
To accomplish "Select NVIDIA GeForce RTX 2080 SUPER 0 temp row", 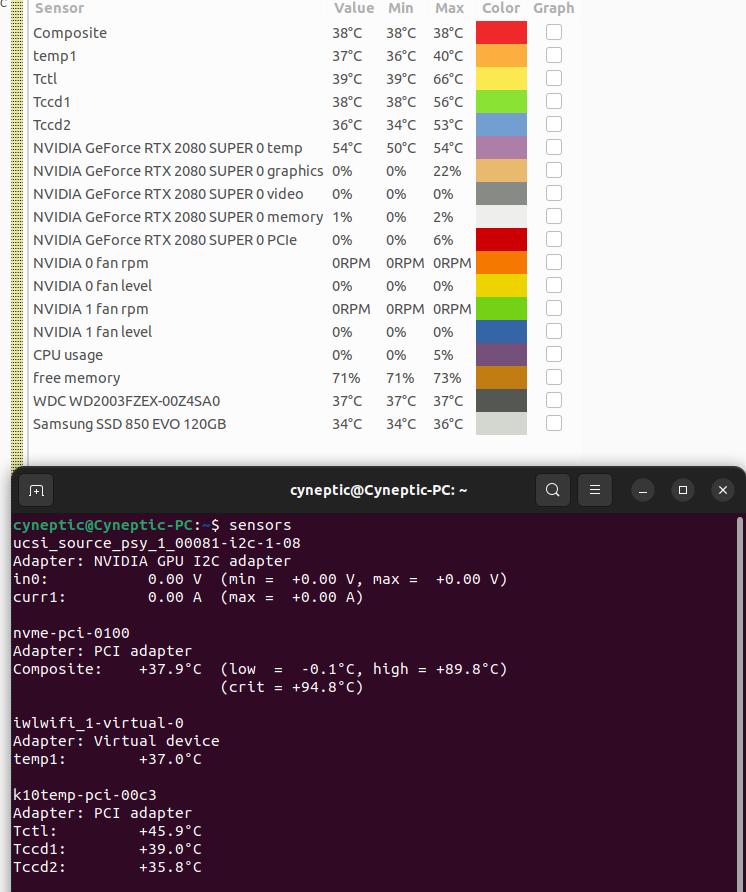I will pyautogui.click(x=167, y=148).
